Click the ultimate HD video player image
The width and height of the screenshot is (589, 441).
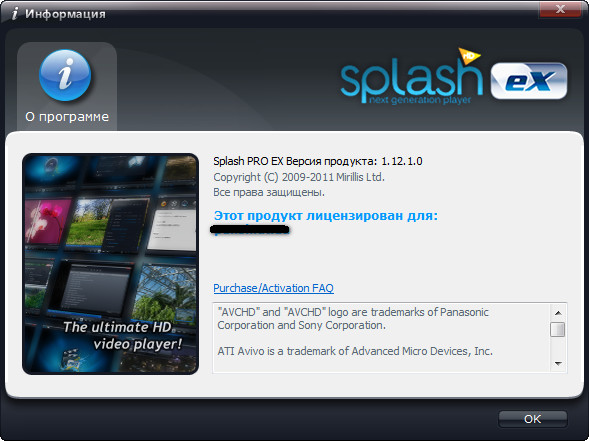coord(110,264)
